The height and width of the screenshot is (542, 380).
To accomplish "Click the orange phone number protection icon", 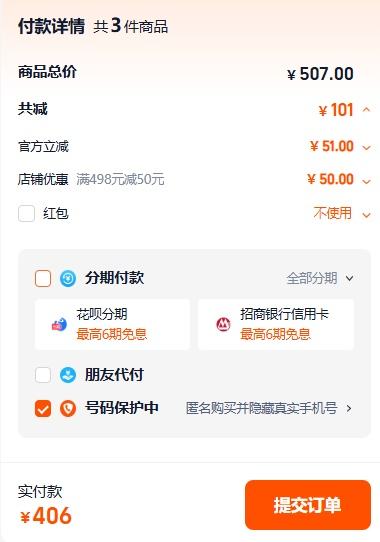I will click(68, 409).
